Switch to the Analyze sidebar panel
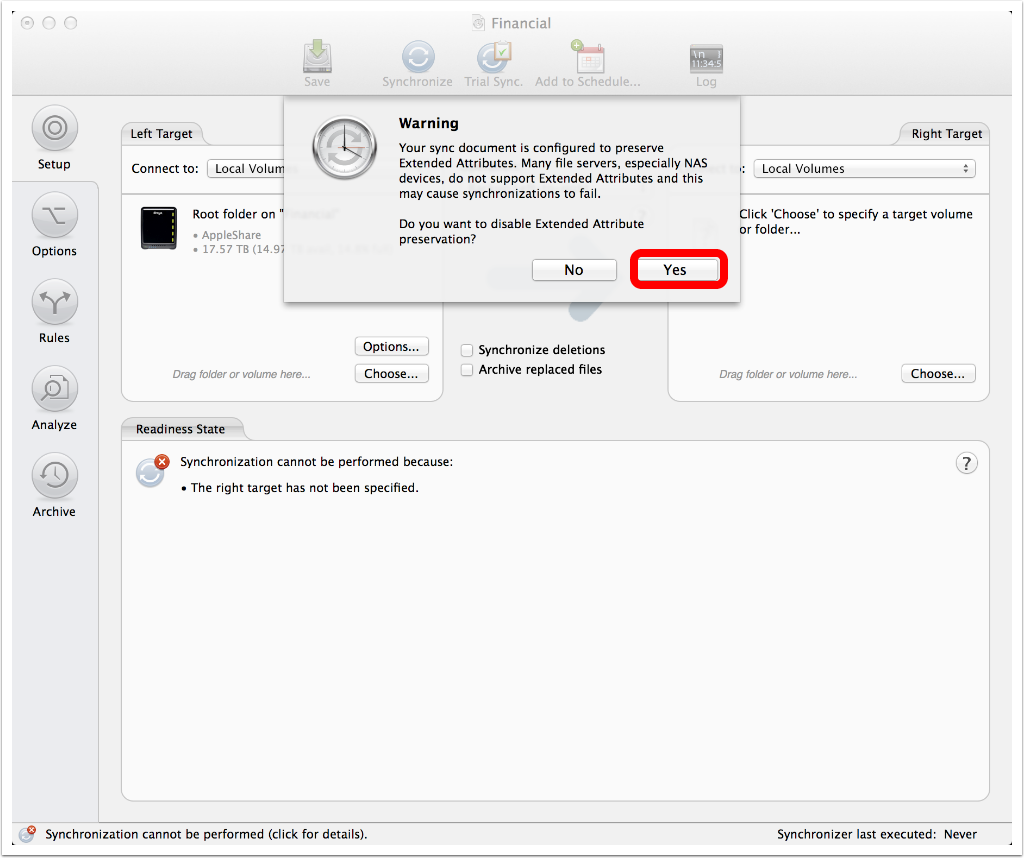The height and width of the screenshot is (858, 1024). 54,391
